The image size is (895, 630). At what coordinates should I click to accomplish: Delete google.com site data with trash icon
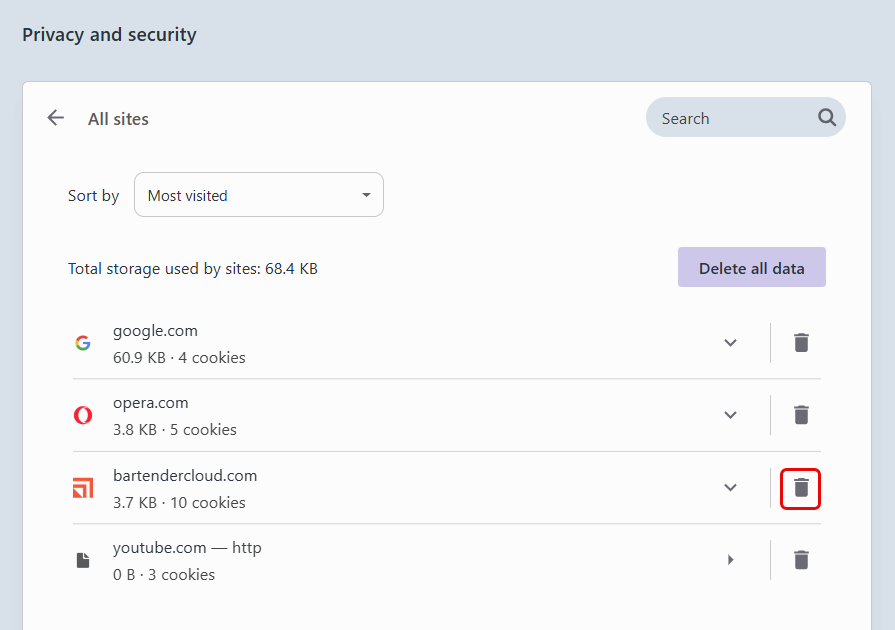coord(801,343)
